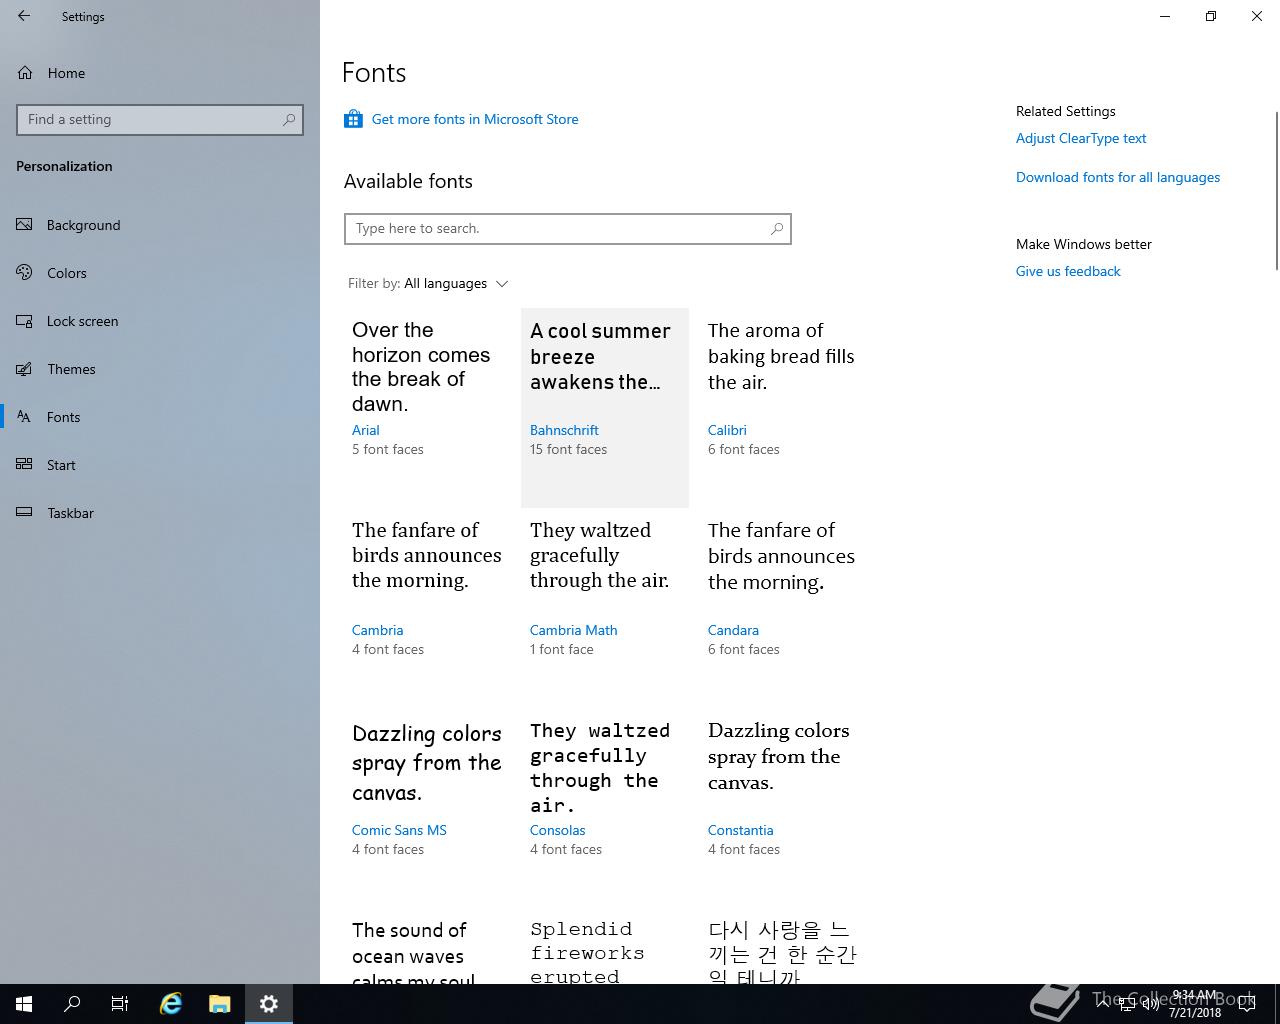Get more fonts in Microsoft Store
The height and width of the screenshot is (1024, 1280).
(475, 119)
